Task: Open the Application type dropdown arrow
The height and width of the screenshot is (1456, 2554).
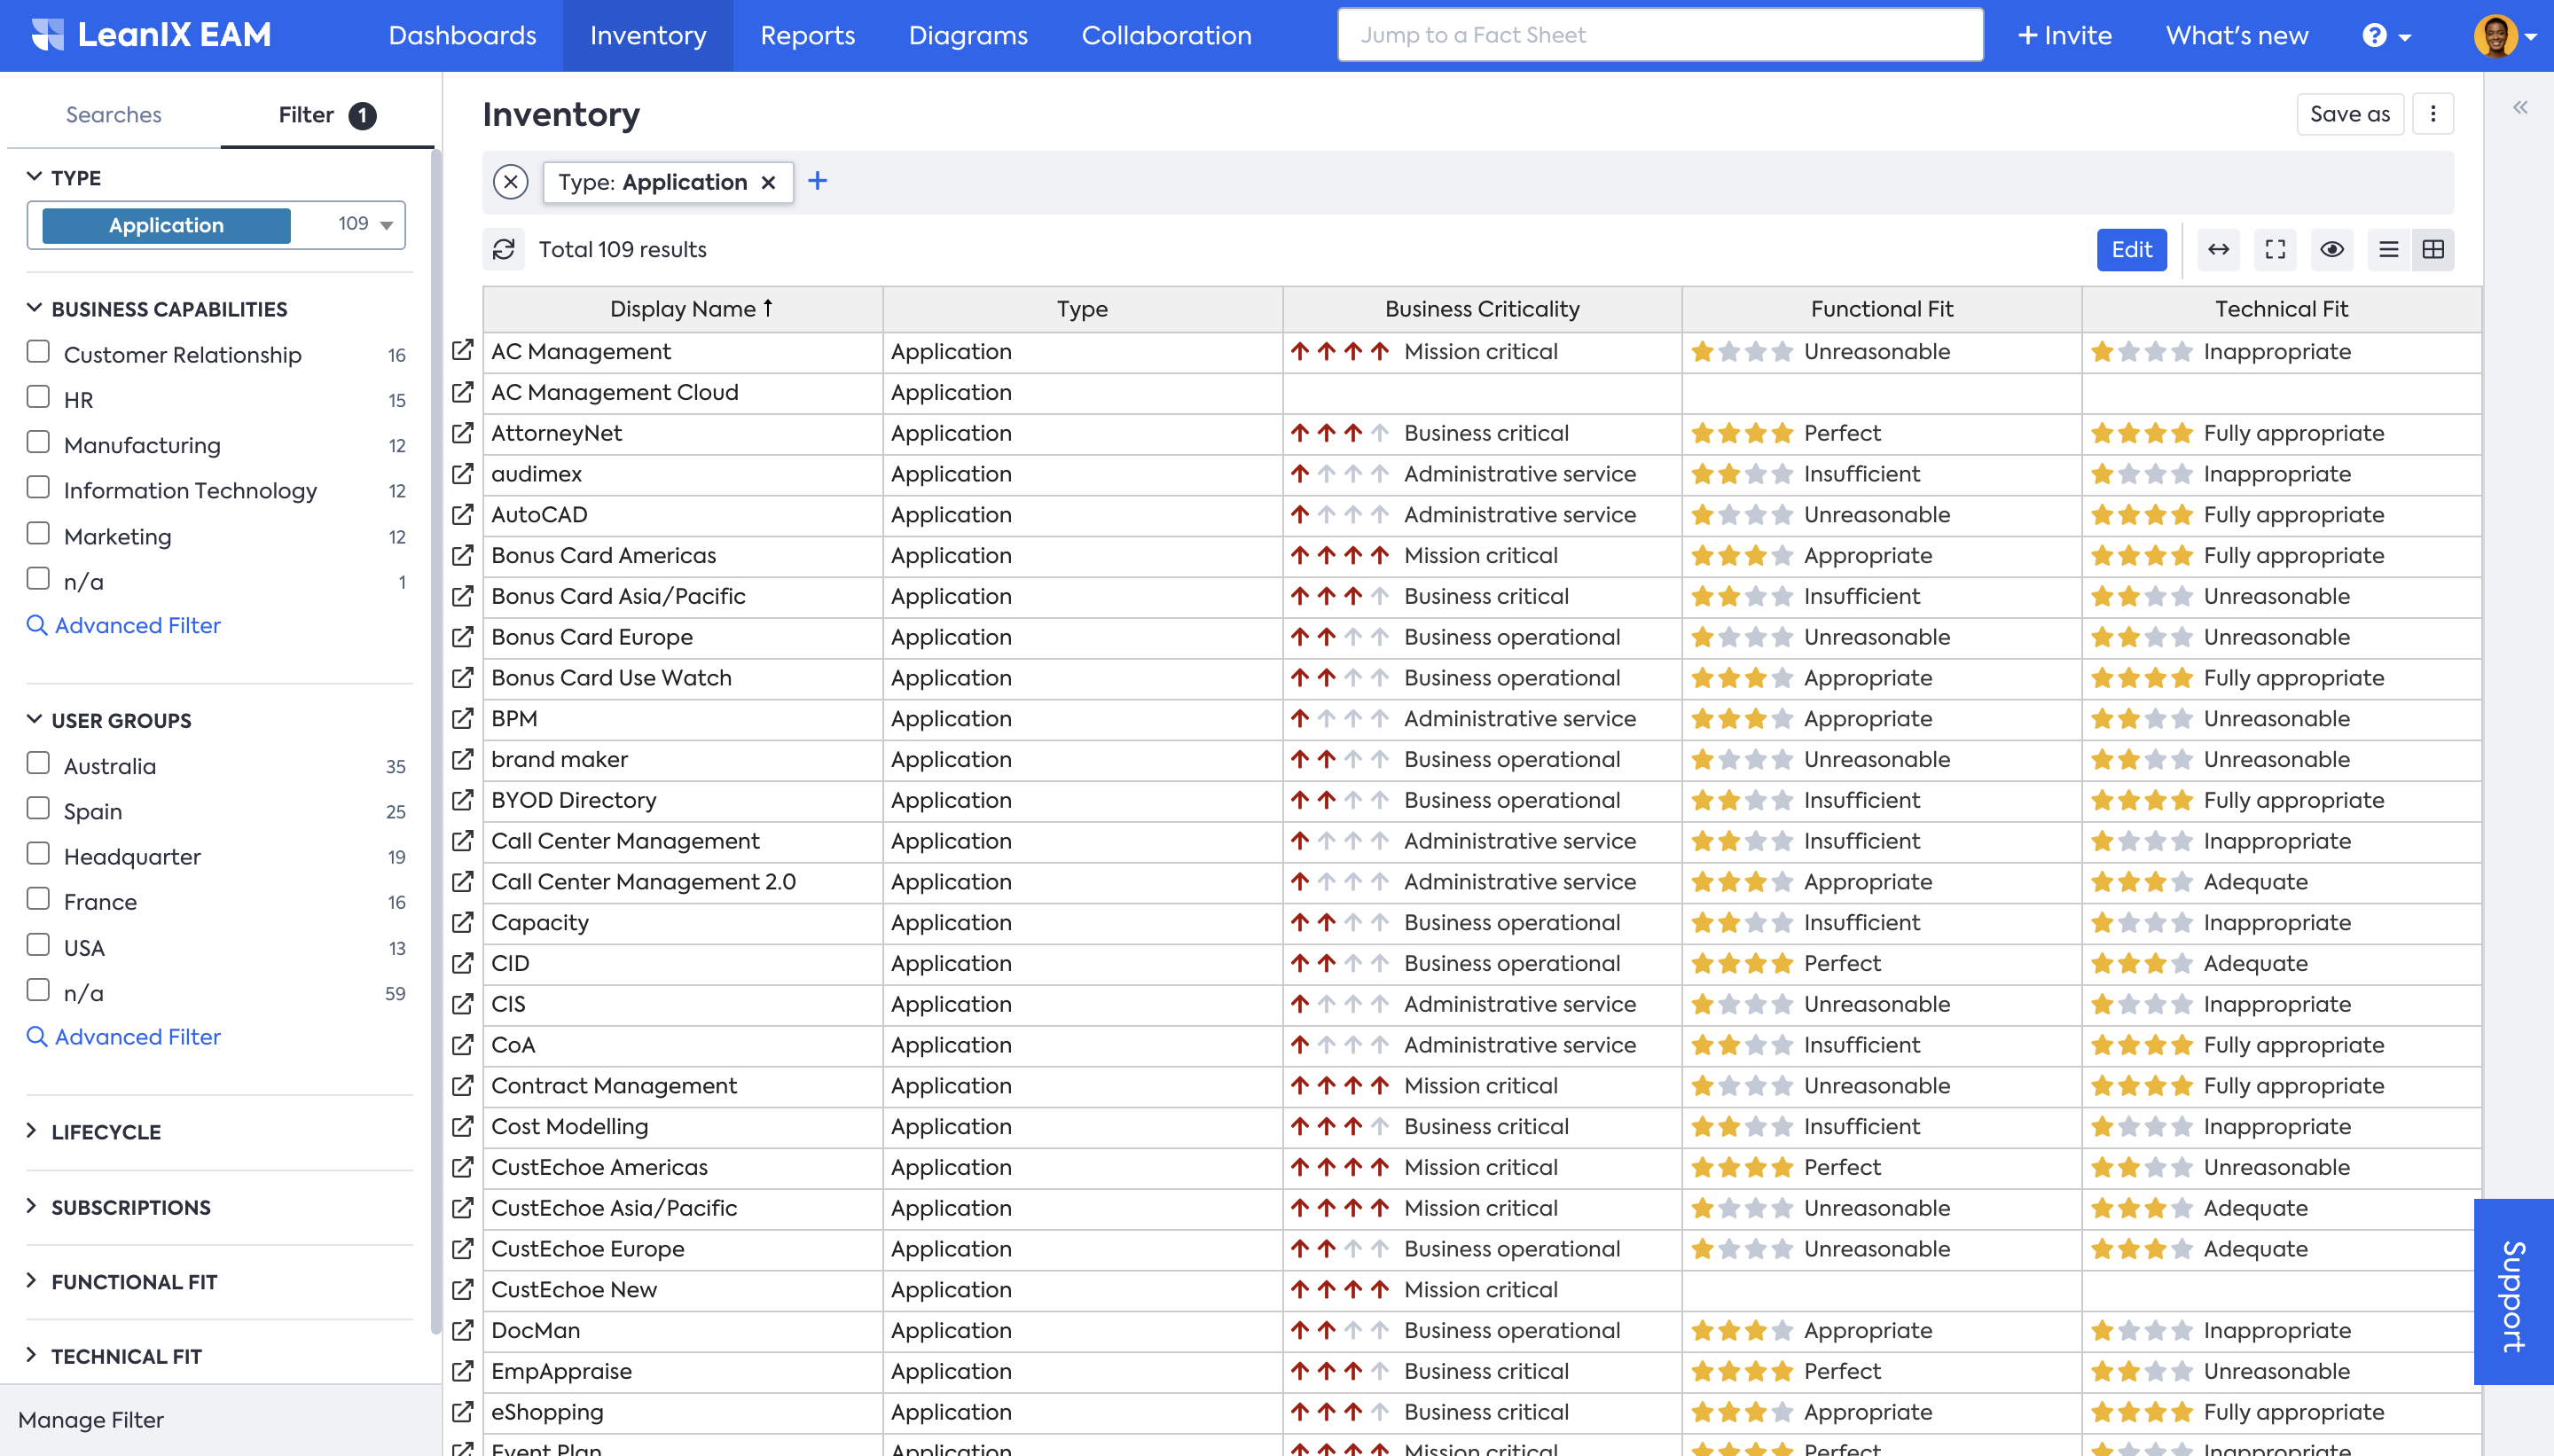Action: [x=386, y=225]
